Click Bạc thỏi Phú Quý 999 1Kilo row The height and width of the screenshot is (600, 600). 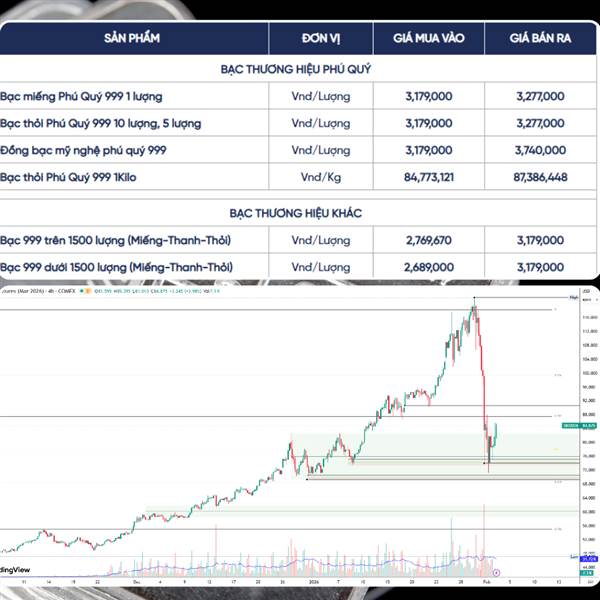pyautogui.click(x=298, y=177)
